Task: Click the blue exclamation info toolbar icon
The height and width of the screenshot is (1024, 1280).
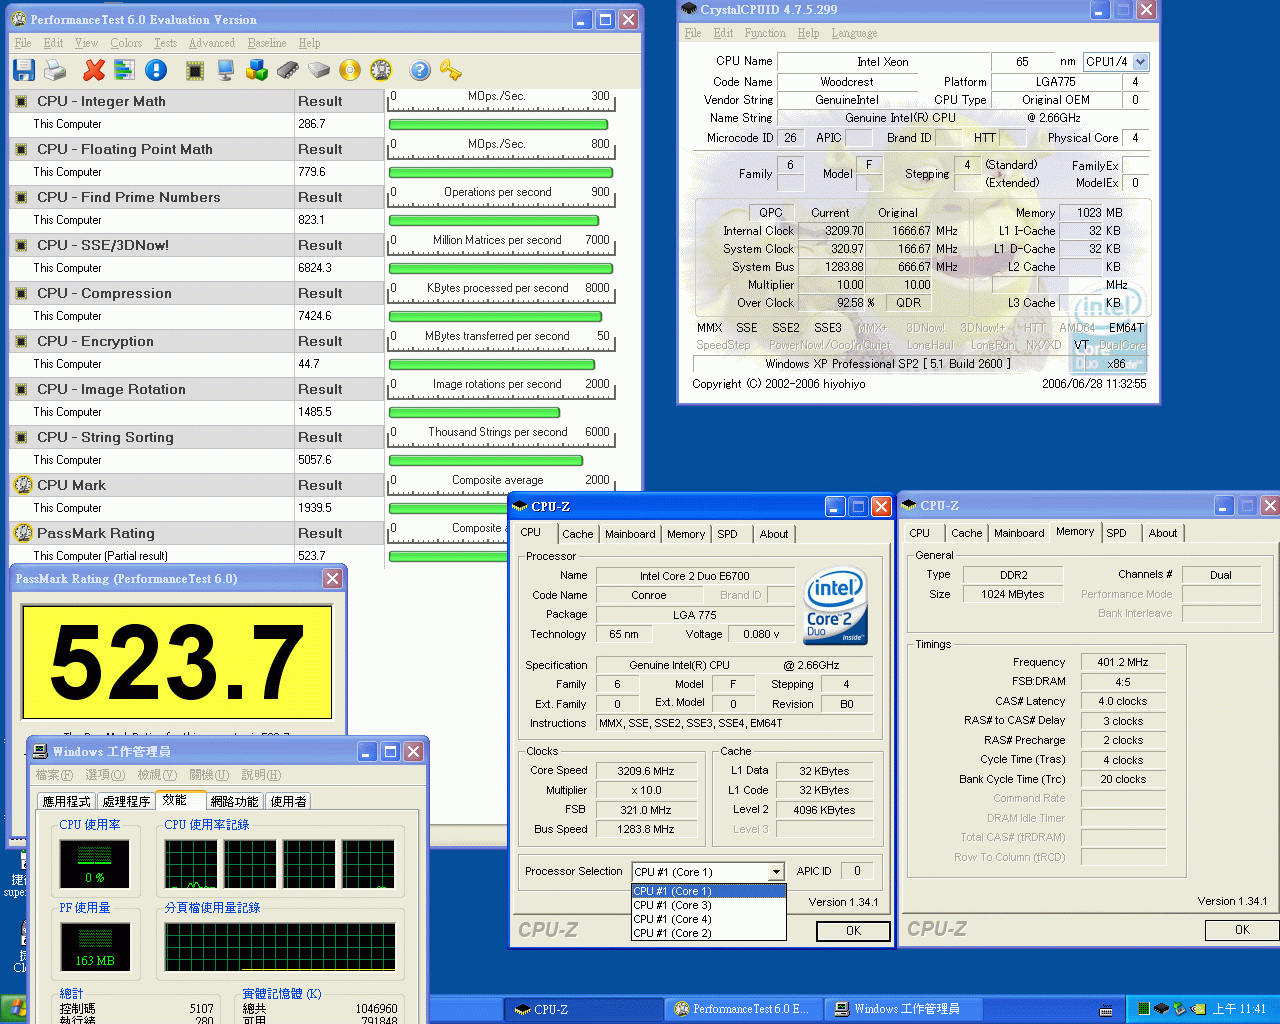Action: tap(156, 70)
